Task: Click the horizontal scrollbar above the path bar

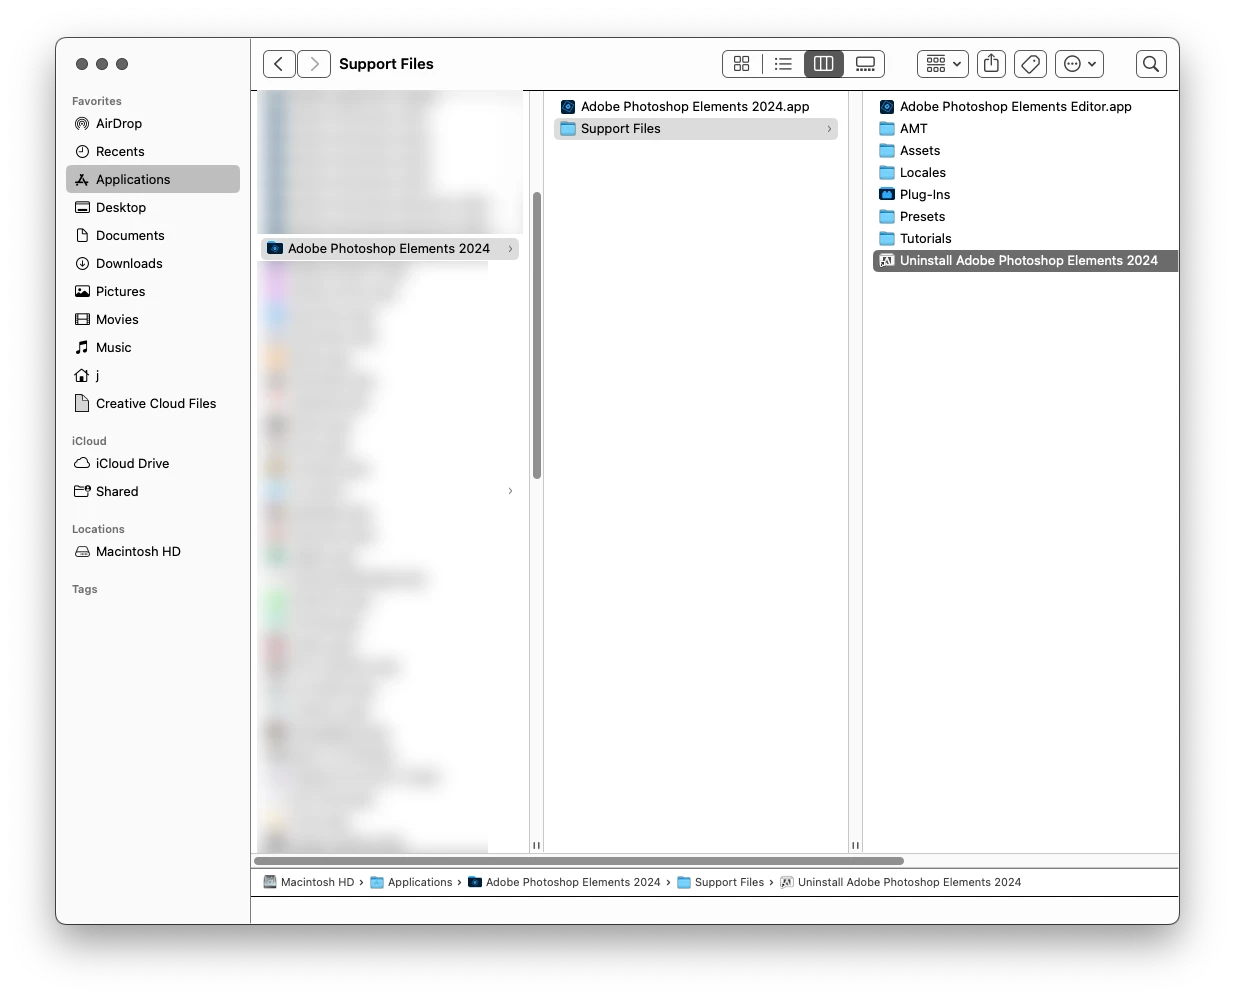Action: (579, 861)
